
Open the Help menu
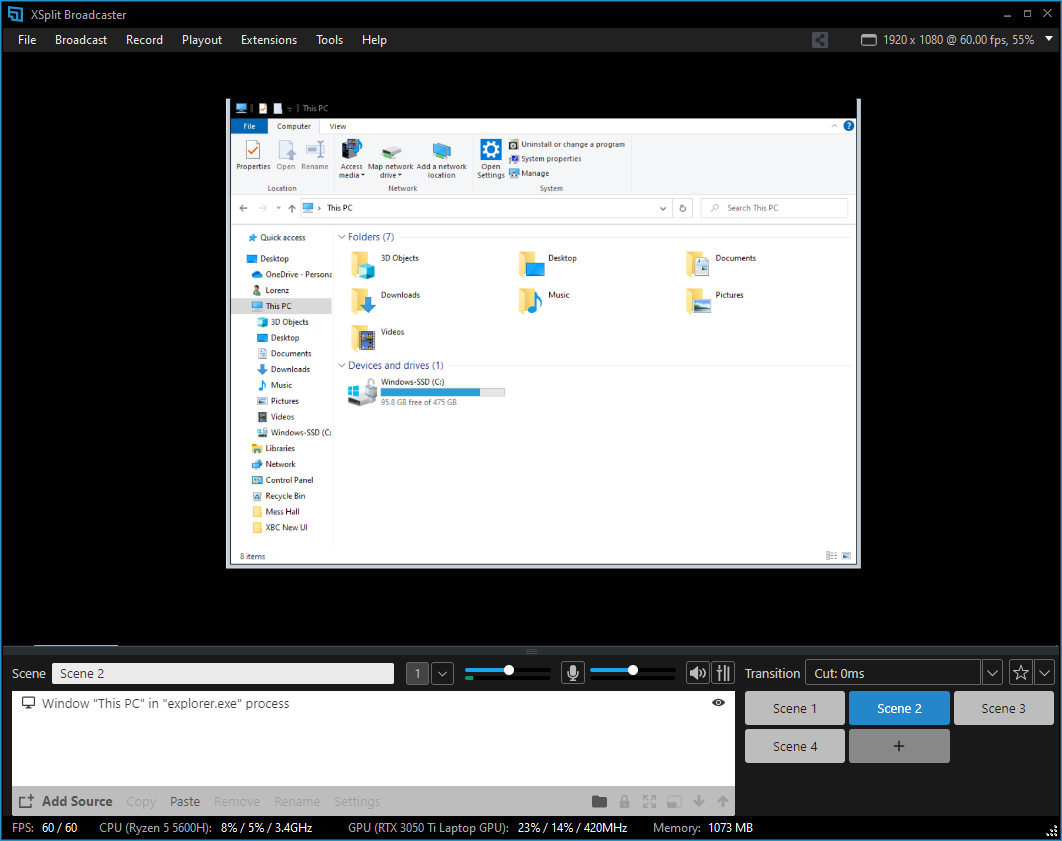pos(374,40)
